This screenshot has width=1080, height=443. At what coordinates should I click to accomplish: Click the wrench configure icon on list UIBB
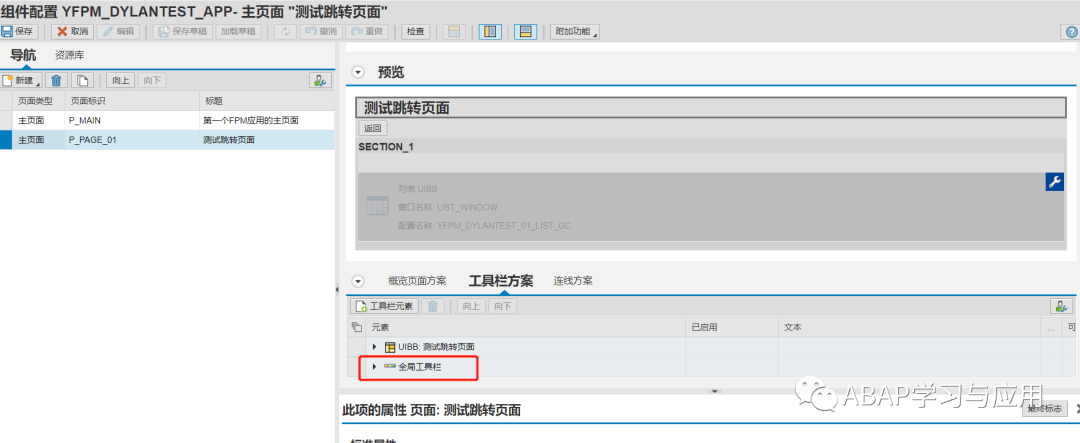pos(1055,182)
